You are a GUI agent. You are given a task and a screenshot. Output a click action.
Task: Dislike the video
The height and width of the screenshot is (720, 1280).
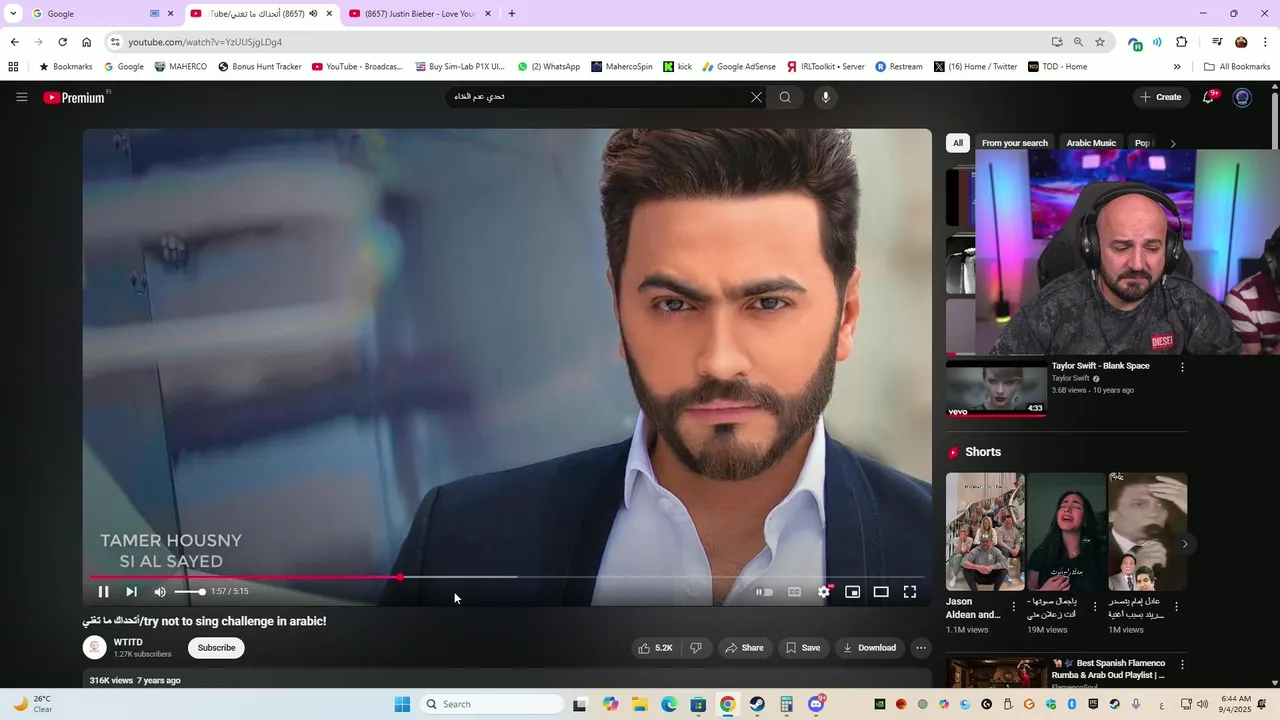696,648
